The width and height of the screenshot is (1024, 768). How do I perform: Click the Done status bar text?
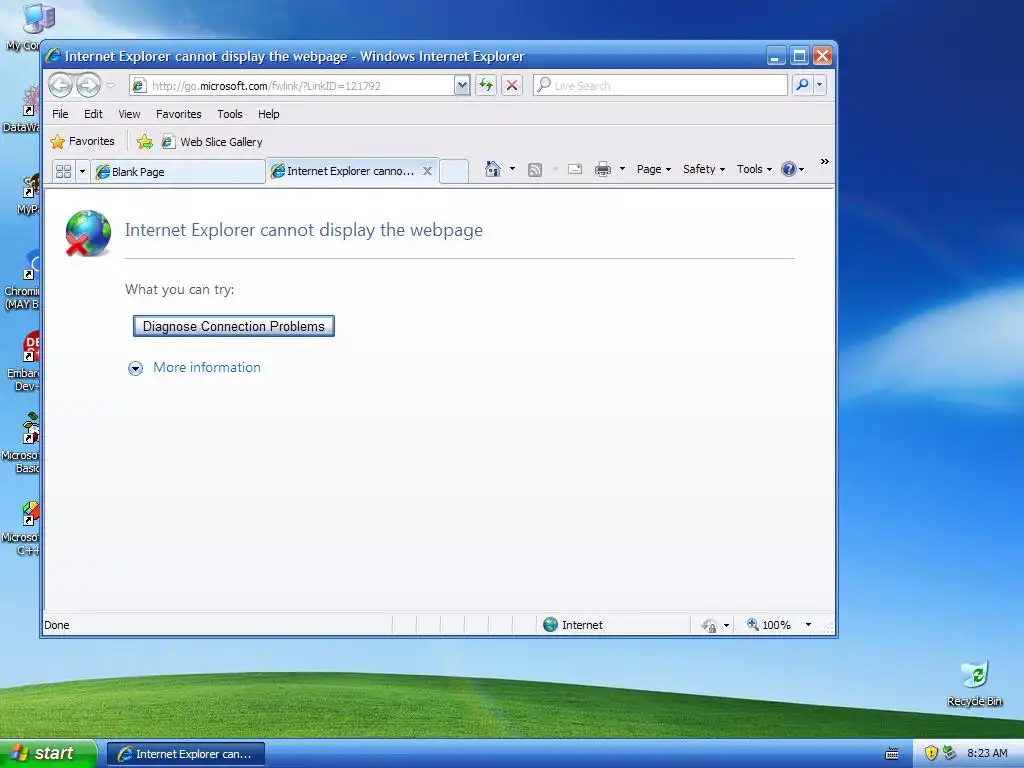click(x=57, y=625)
